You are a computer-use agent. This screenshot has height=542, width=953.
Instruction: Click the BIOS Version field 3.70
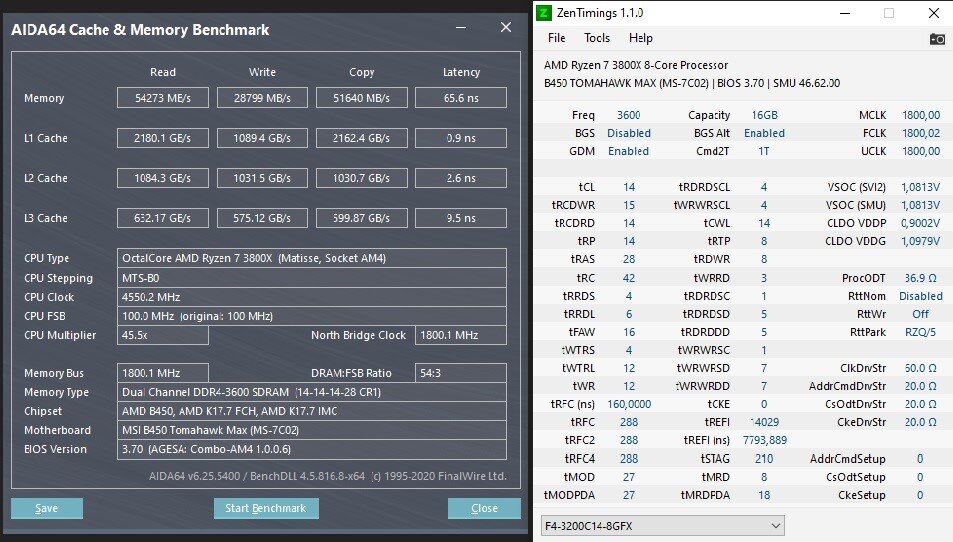click(x=312, y=449)
